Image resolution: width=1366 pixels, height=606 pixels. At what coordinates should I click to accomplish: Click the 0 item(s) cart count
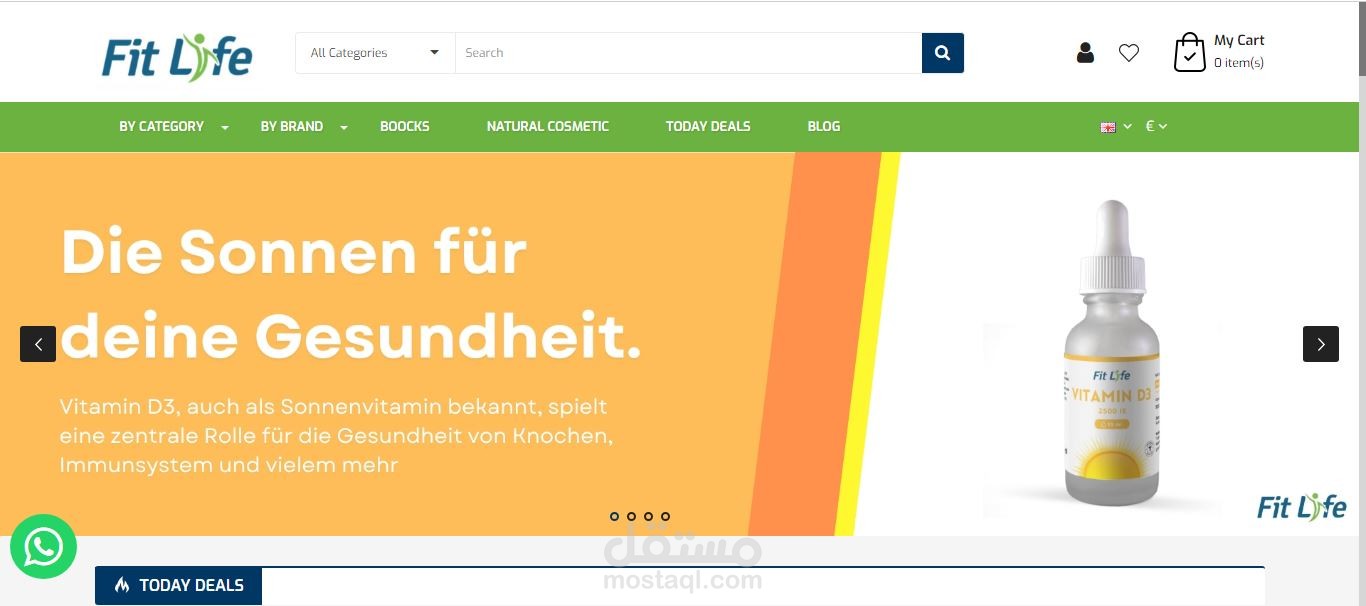(1239, 63)
